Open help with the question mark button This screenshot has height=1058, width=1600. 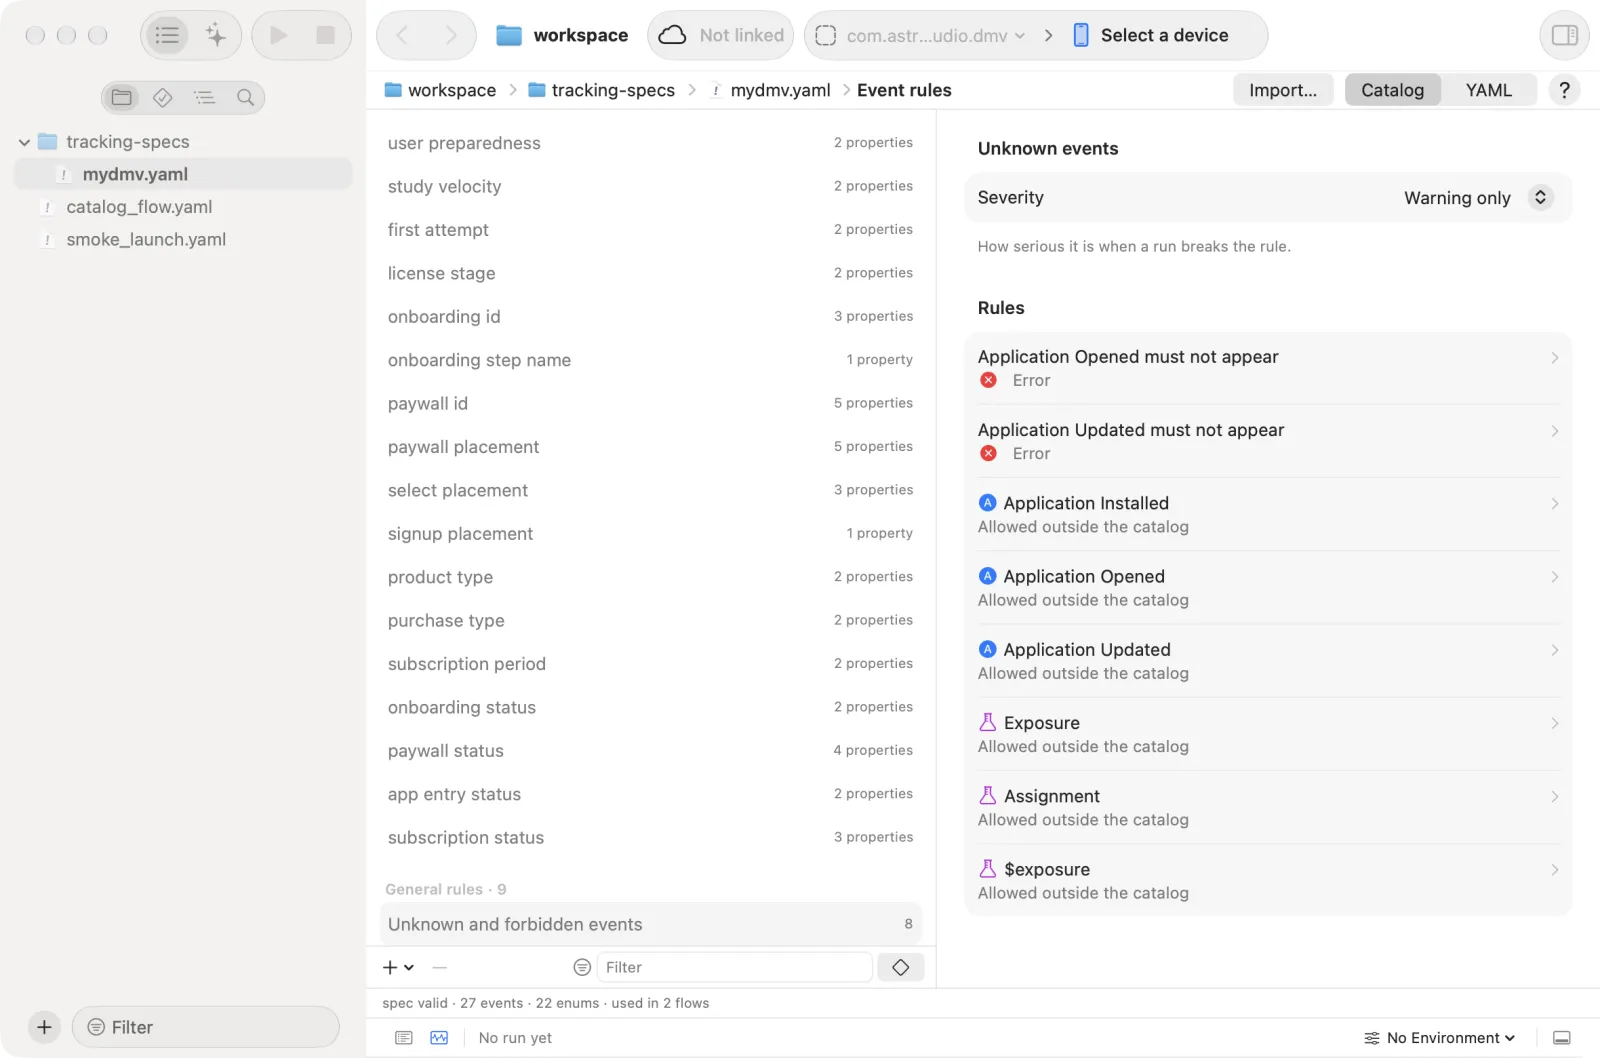coord(1564,90)
